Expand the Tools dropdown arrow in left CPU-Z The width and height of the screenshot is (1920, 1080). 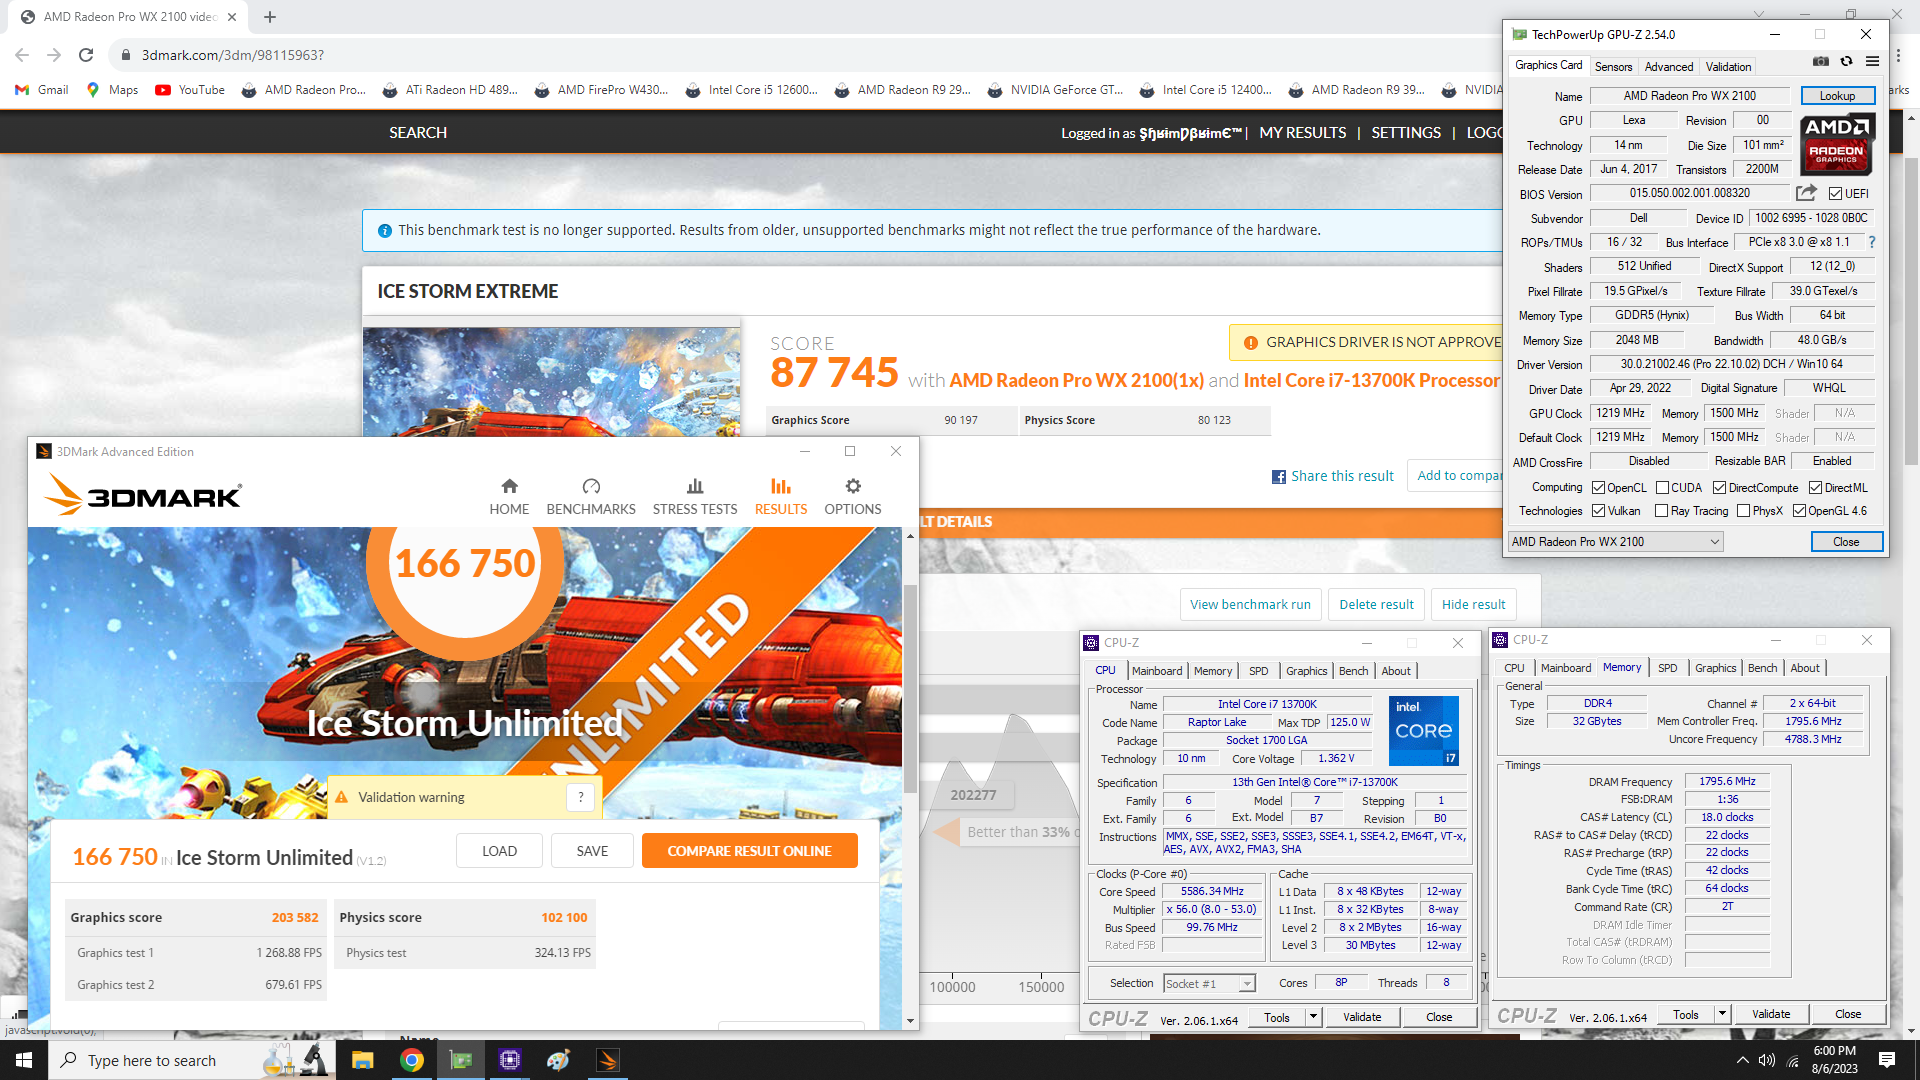[1313, 1017]
